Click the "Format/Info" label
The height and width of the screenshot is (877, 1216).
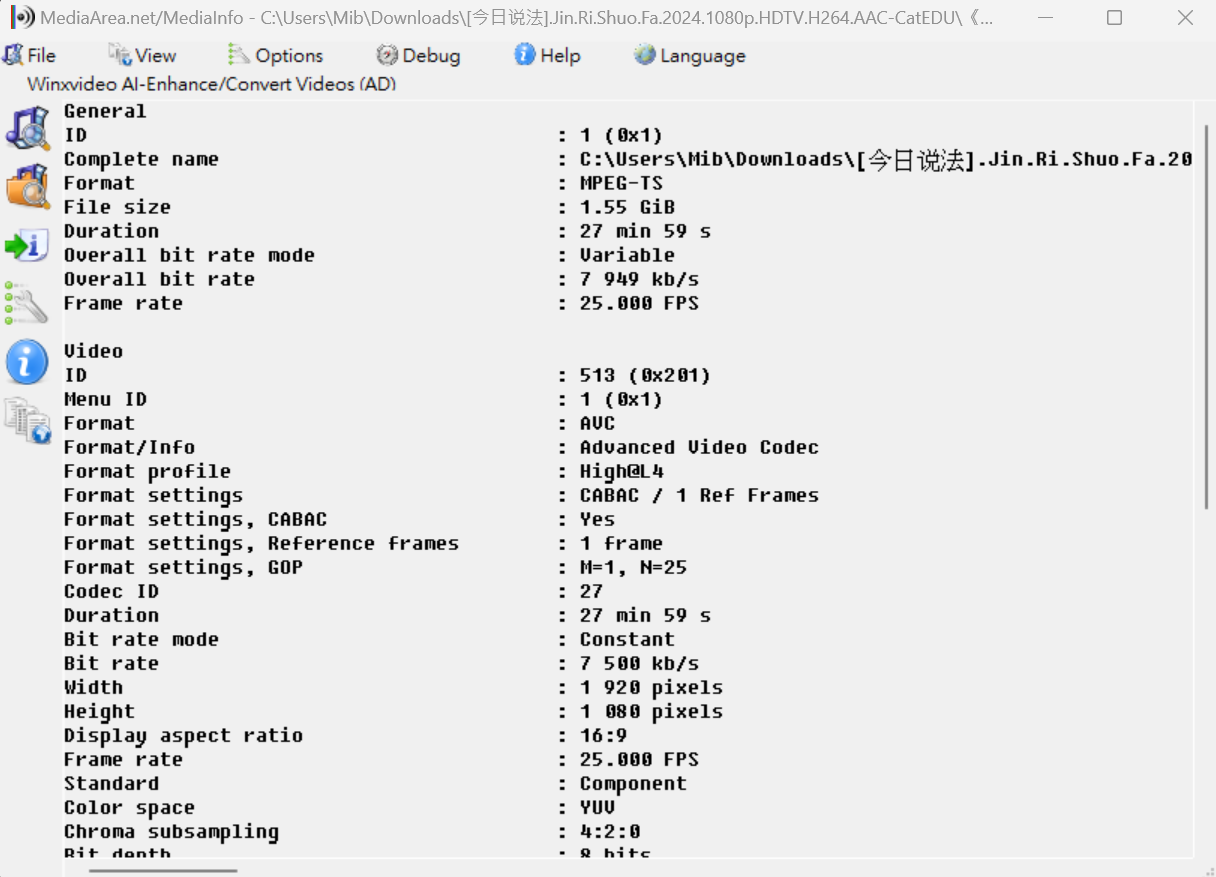coord(129,447)
